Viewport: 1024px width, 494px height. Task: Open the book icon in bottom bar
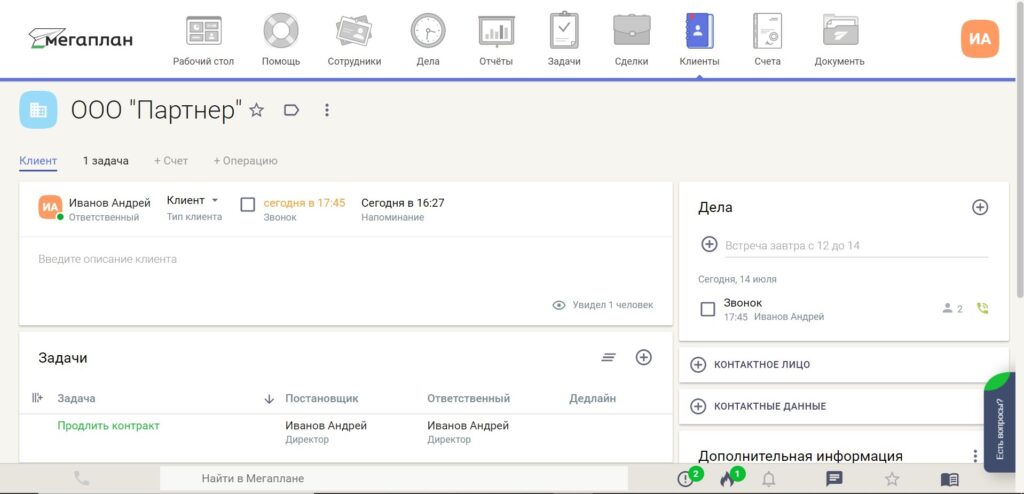point(950,480)
